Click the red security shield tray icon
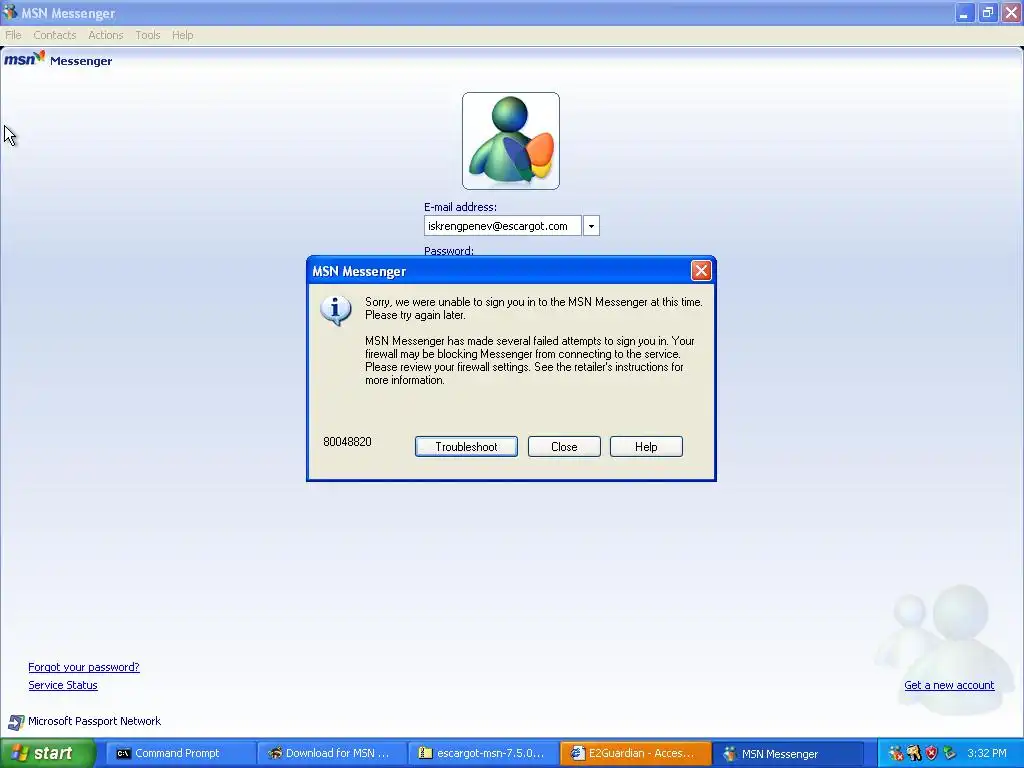 tap(931, 754)
